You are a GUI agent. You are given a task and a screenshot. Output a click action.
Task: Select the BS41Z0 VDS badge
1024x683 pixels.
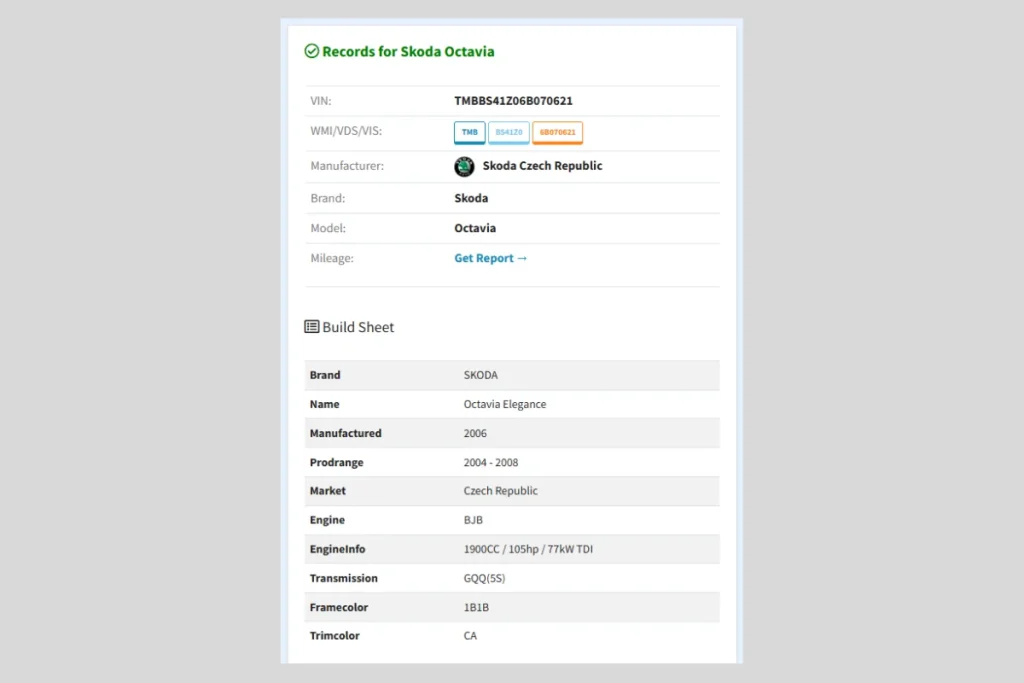(x=509, y=132)
